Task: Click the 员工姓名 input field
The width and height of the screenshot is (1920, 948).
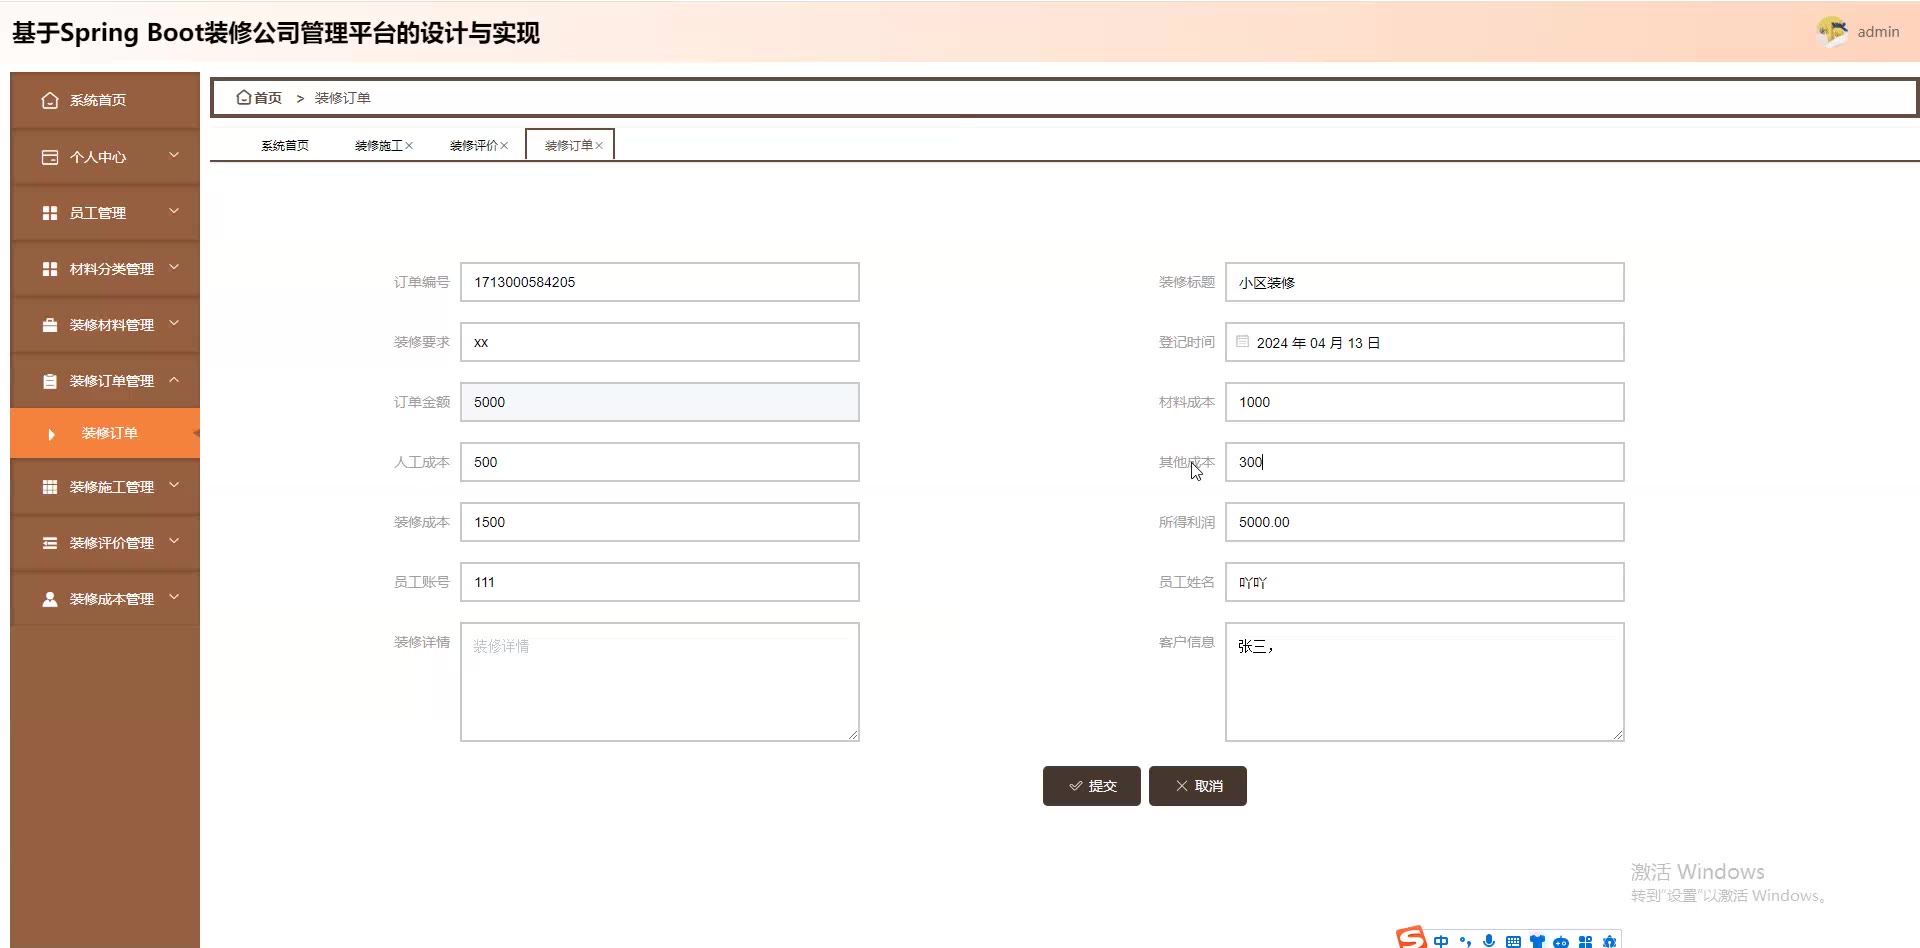Action: (x=1424, y=582)
